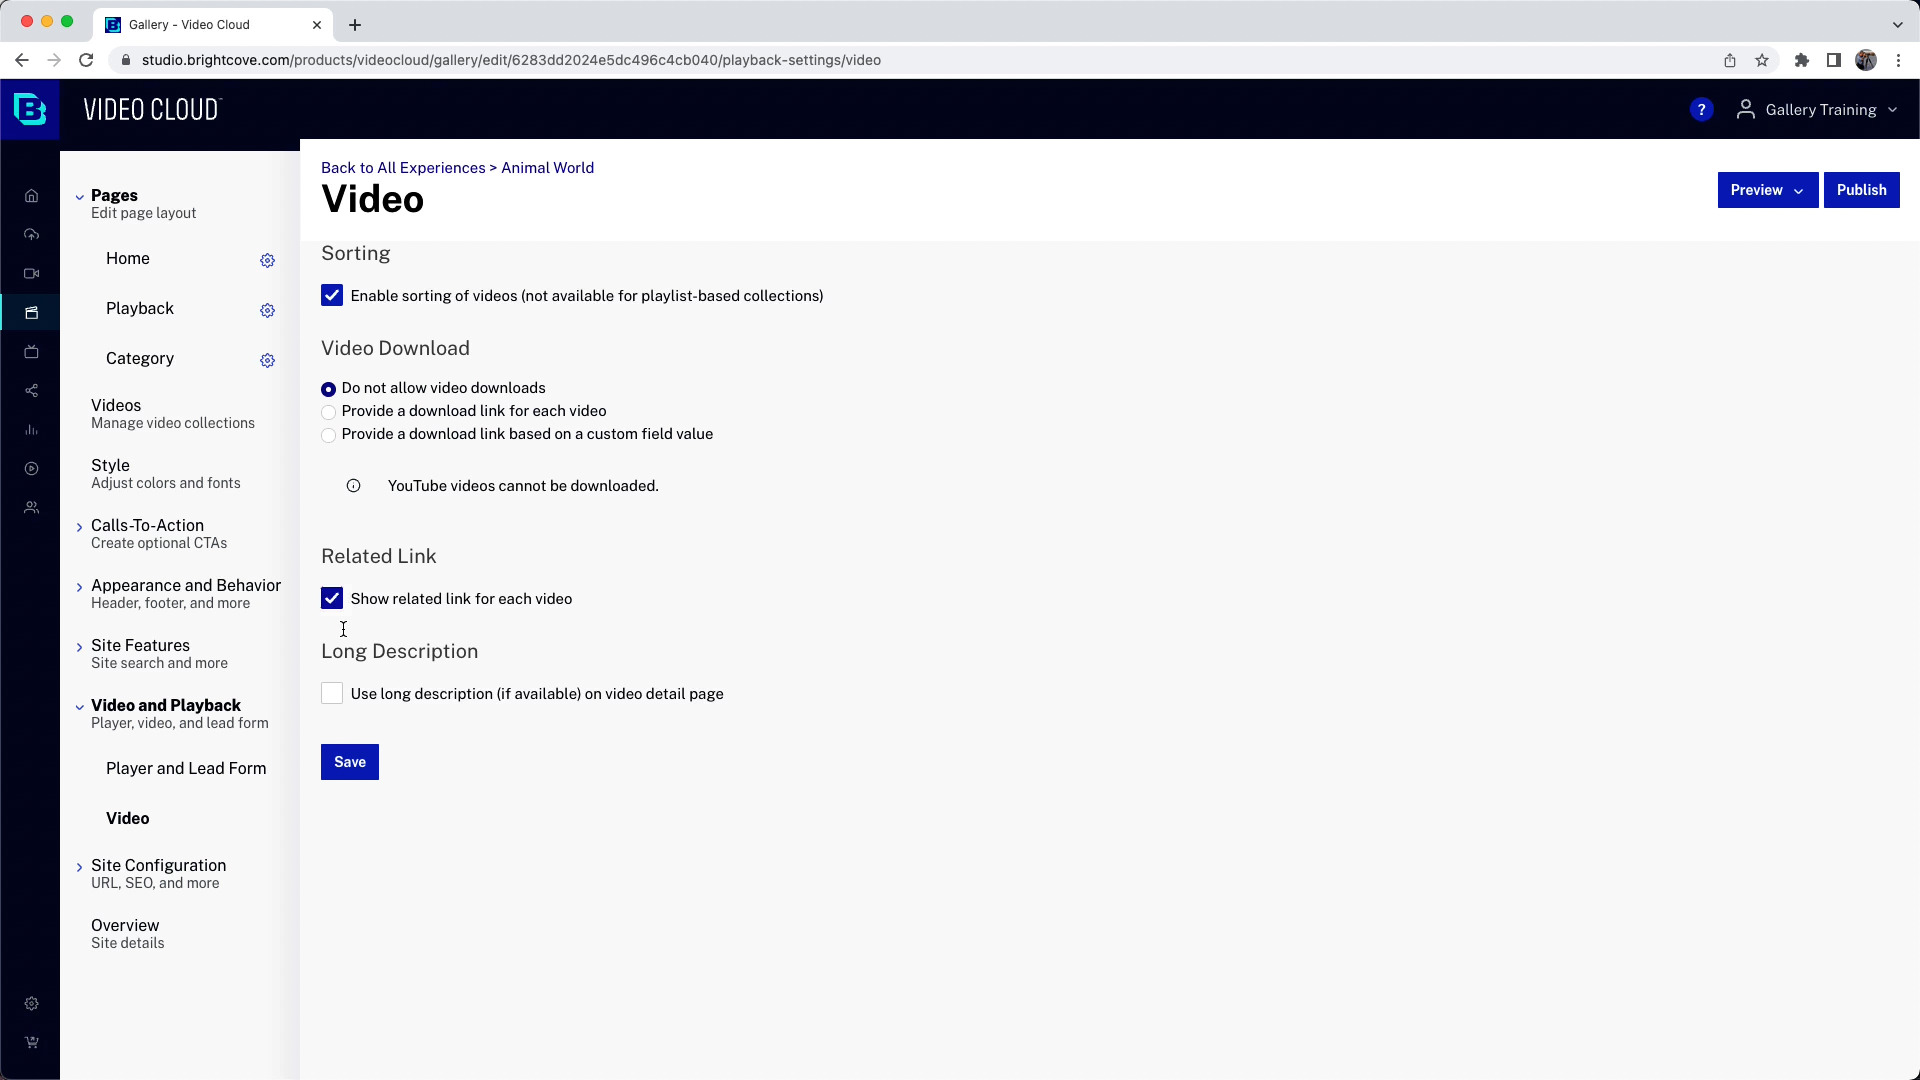Toggle Enable sorting of videos checkbox
The height and width of the screenshot is (1080, 1920).
[332, 294]
